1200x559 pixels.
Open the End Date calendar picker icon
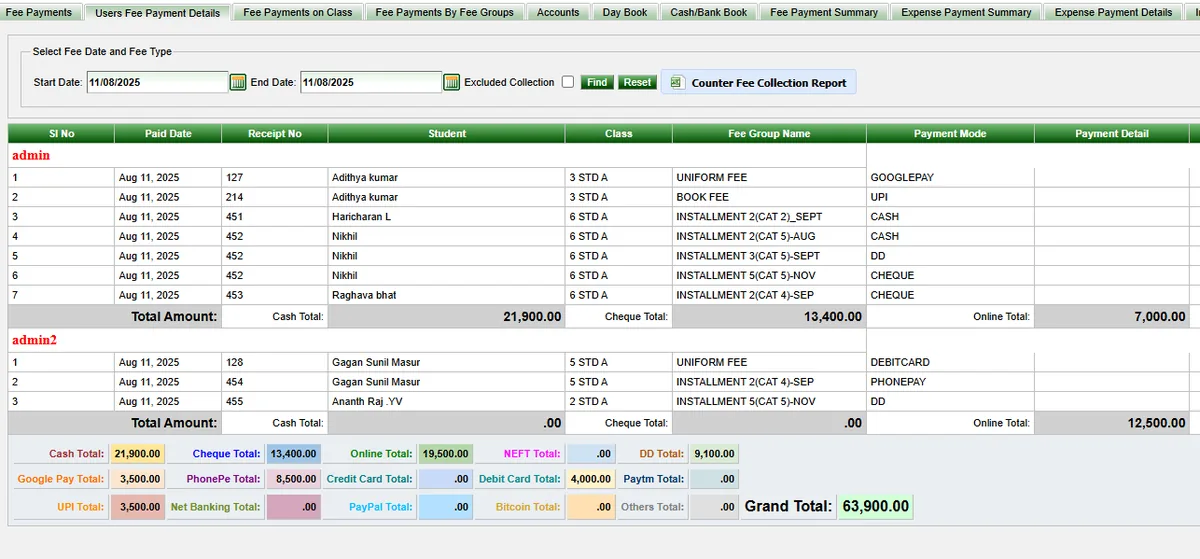point(452,82)
